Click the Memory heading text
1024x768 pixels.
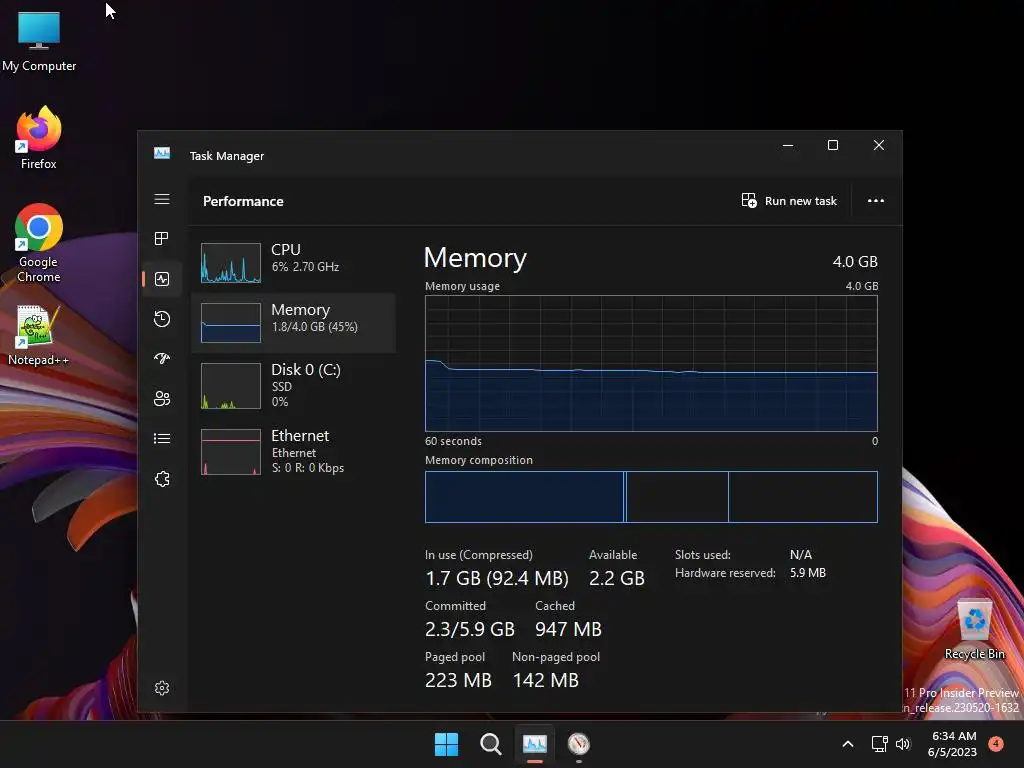click(475, 258)
